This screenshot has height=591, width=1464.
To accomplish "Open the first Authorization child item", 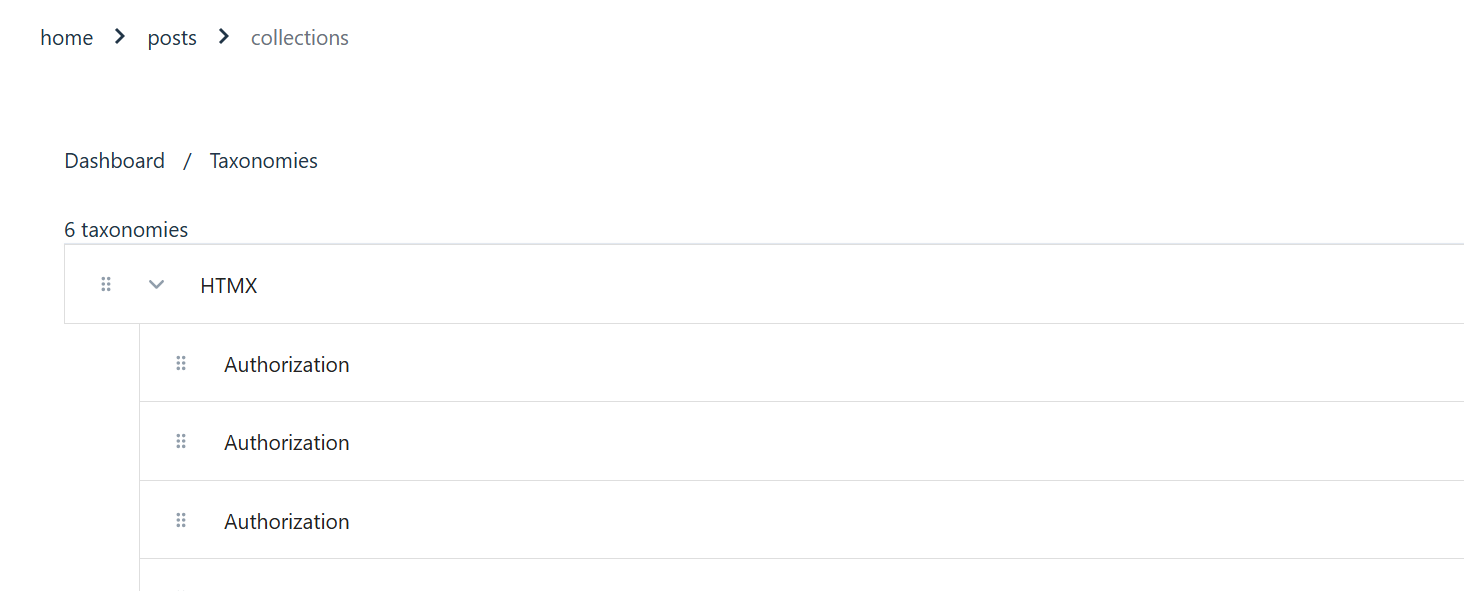I will [x=286, y=365].
